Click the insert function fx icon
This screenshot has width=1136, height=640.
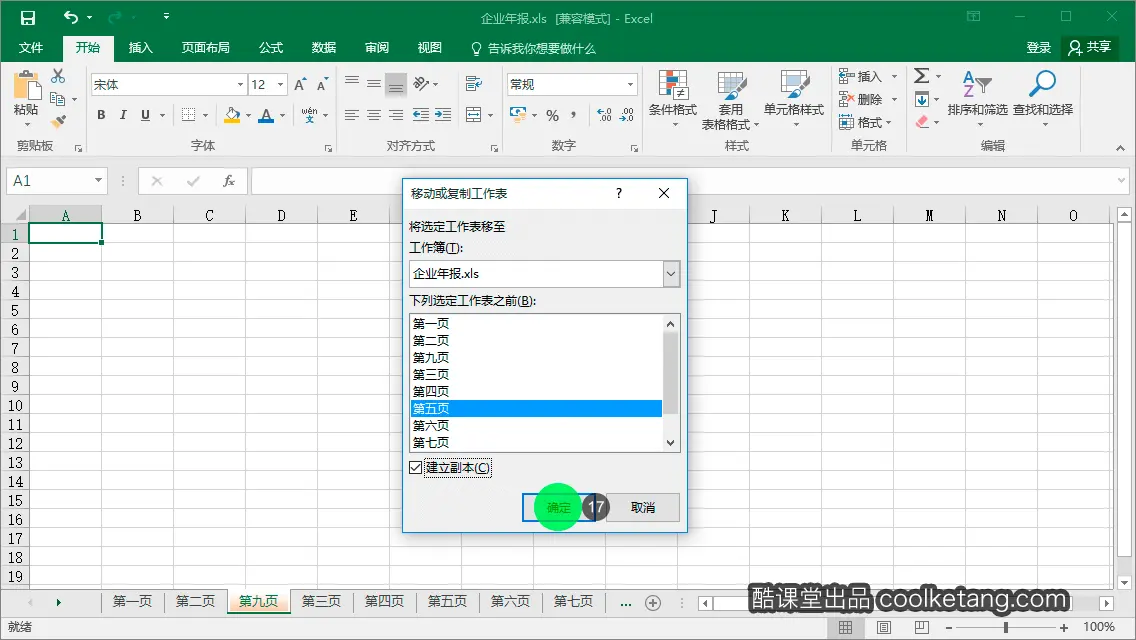pyautogui.click(x=229, y=181)
